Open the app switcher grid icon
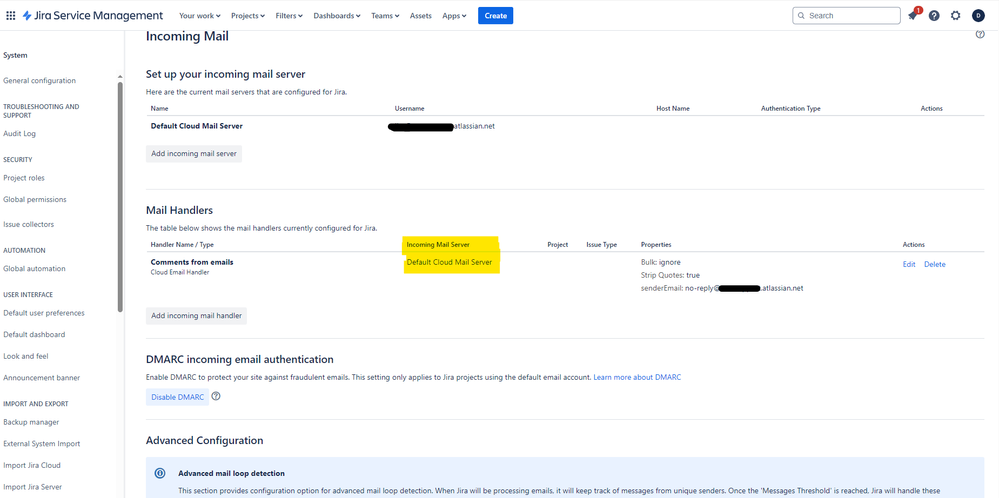999x498 pixels. 11,16
